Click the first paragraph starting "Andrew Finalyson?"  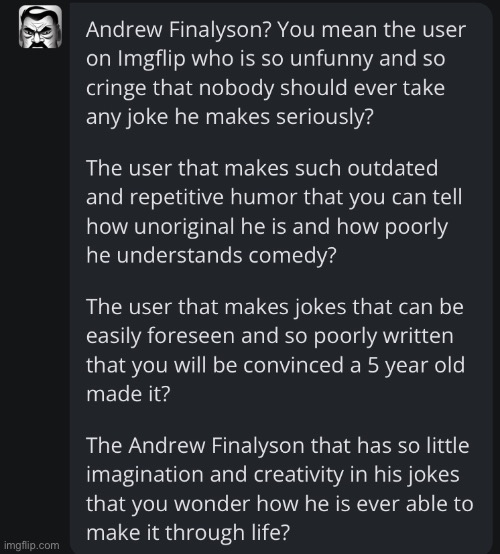(276, 73)
